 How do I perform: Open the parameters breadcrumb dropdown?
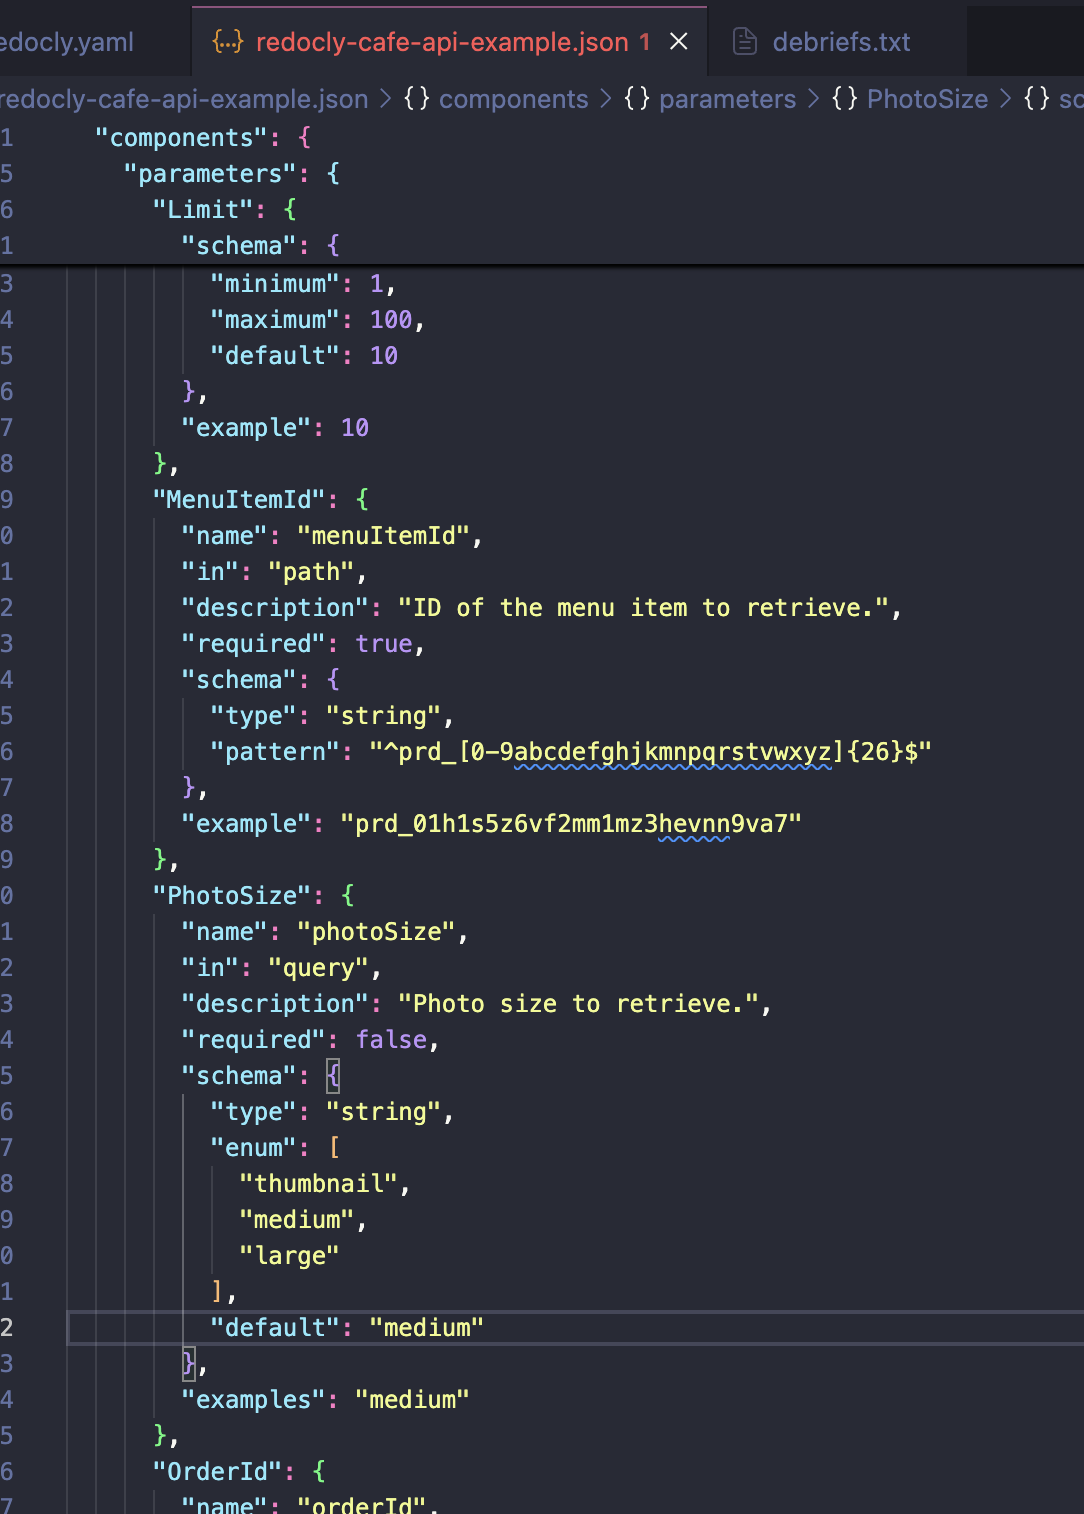[x=727, y=99]
